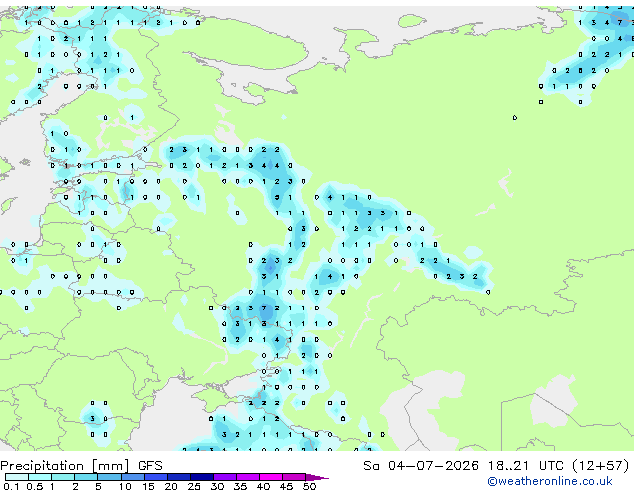Click the "25" legend scale label
The image size is (634, 490).
pos(194,486)
